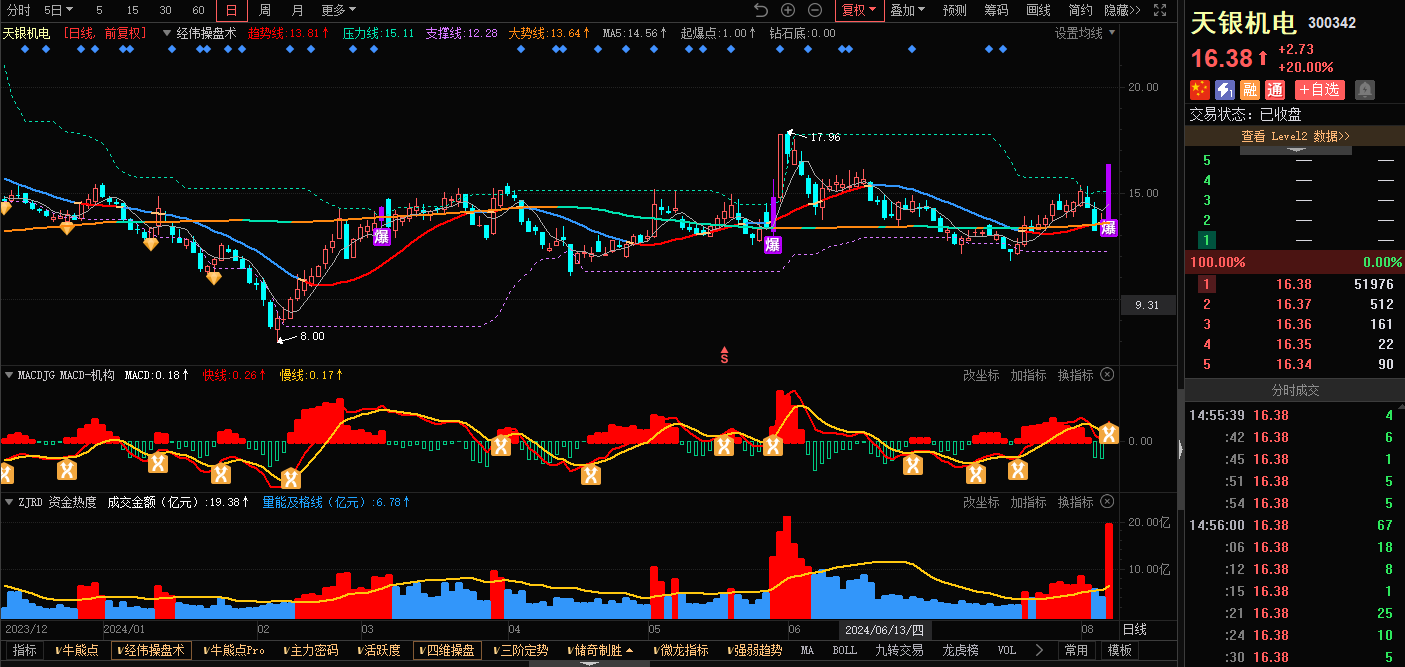Screen dimensions: 1405x667
Task: Click the 2024/06/13 date marker on timeline
Action: [884, 630]
